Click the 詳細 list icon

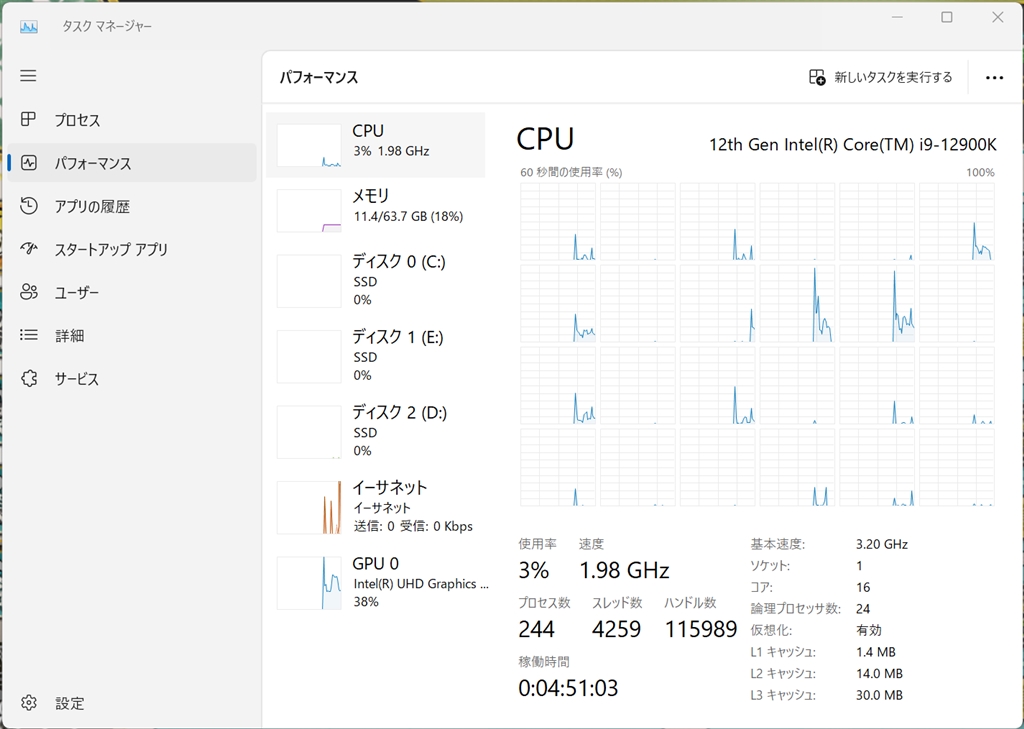click(x=28, y=335)
